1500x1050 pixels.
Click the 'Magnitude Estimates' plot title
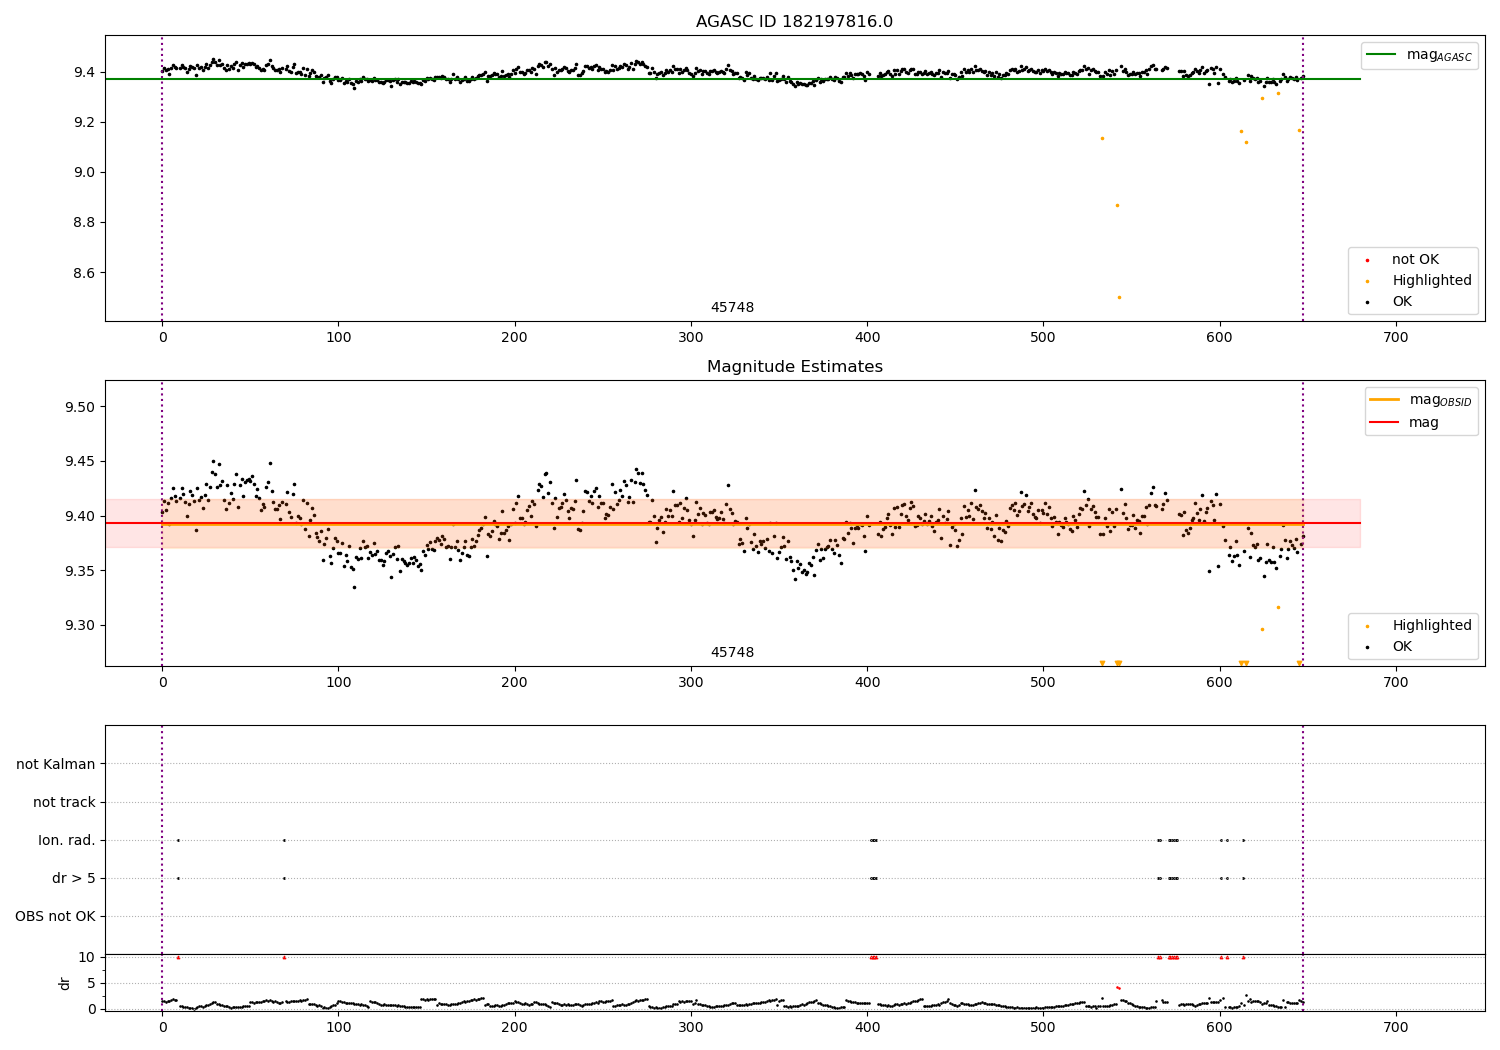tap(794, 367)
